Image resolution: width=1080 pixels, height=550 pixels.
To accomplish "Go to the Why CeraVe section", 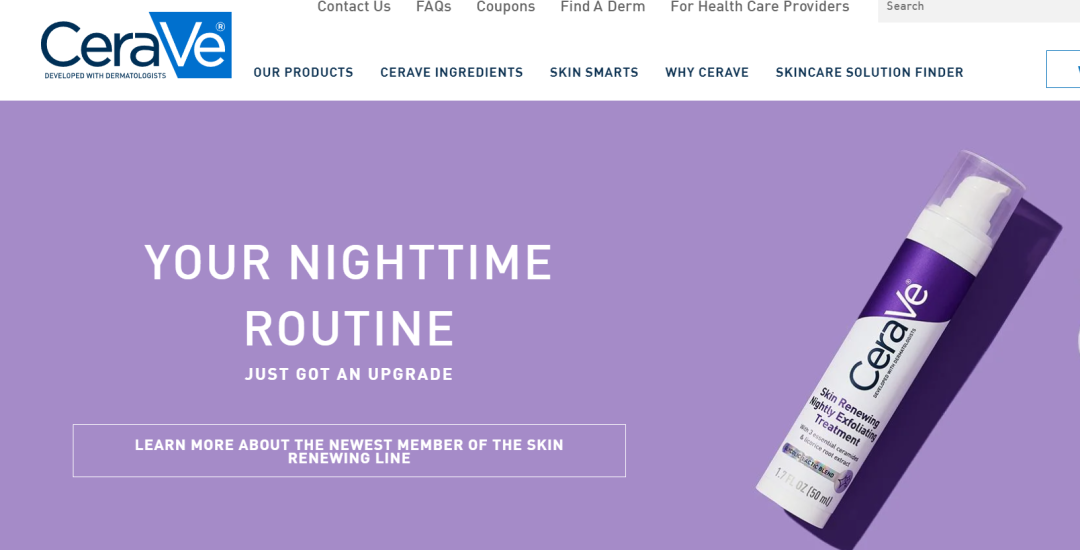I will tap(707, 72).
